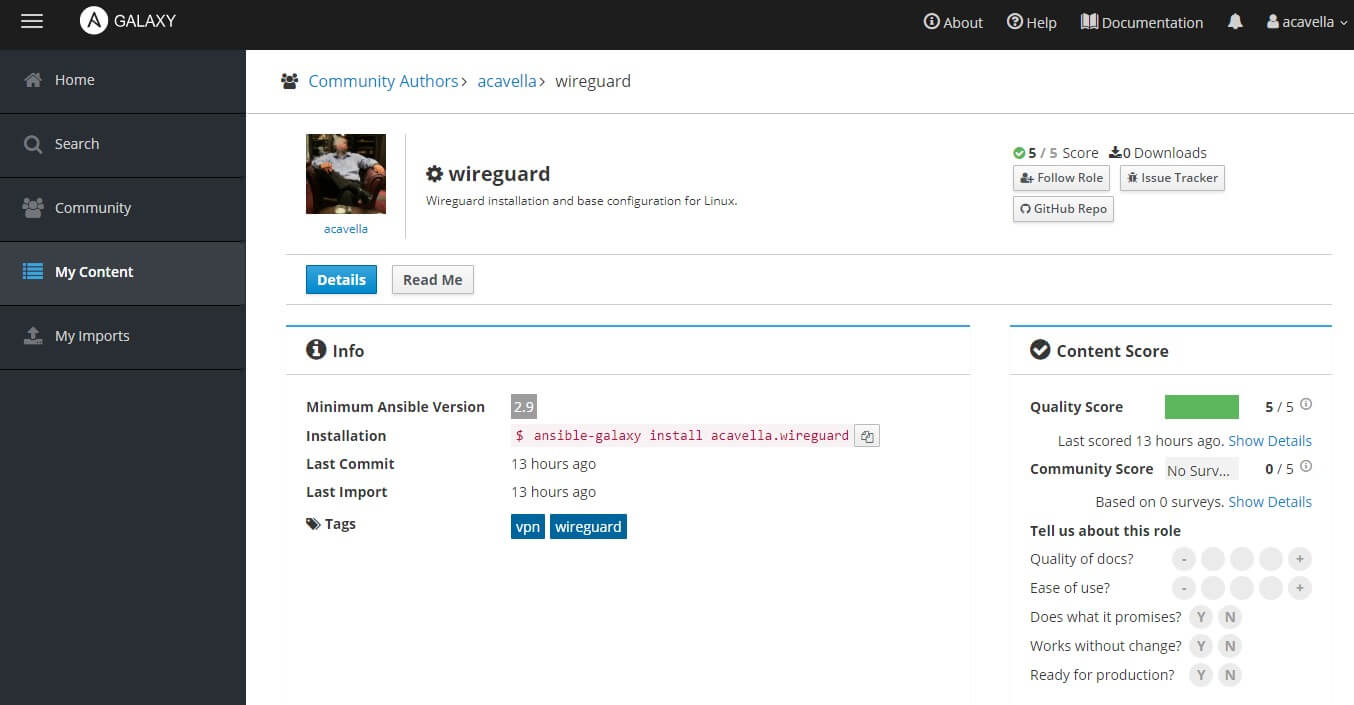This screenshot has height=705, width=1354.
Task: Open the GitHub Repo button
Action: tap(1063, 209)
